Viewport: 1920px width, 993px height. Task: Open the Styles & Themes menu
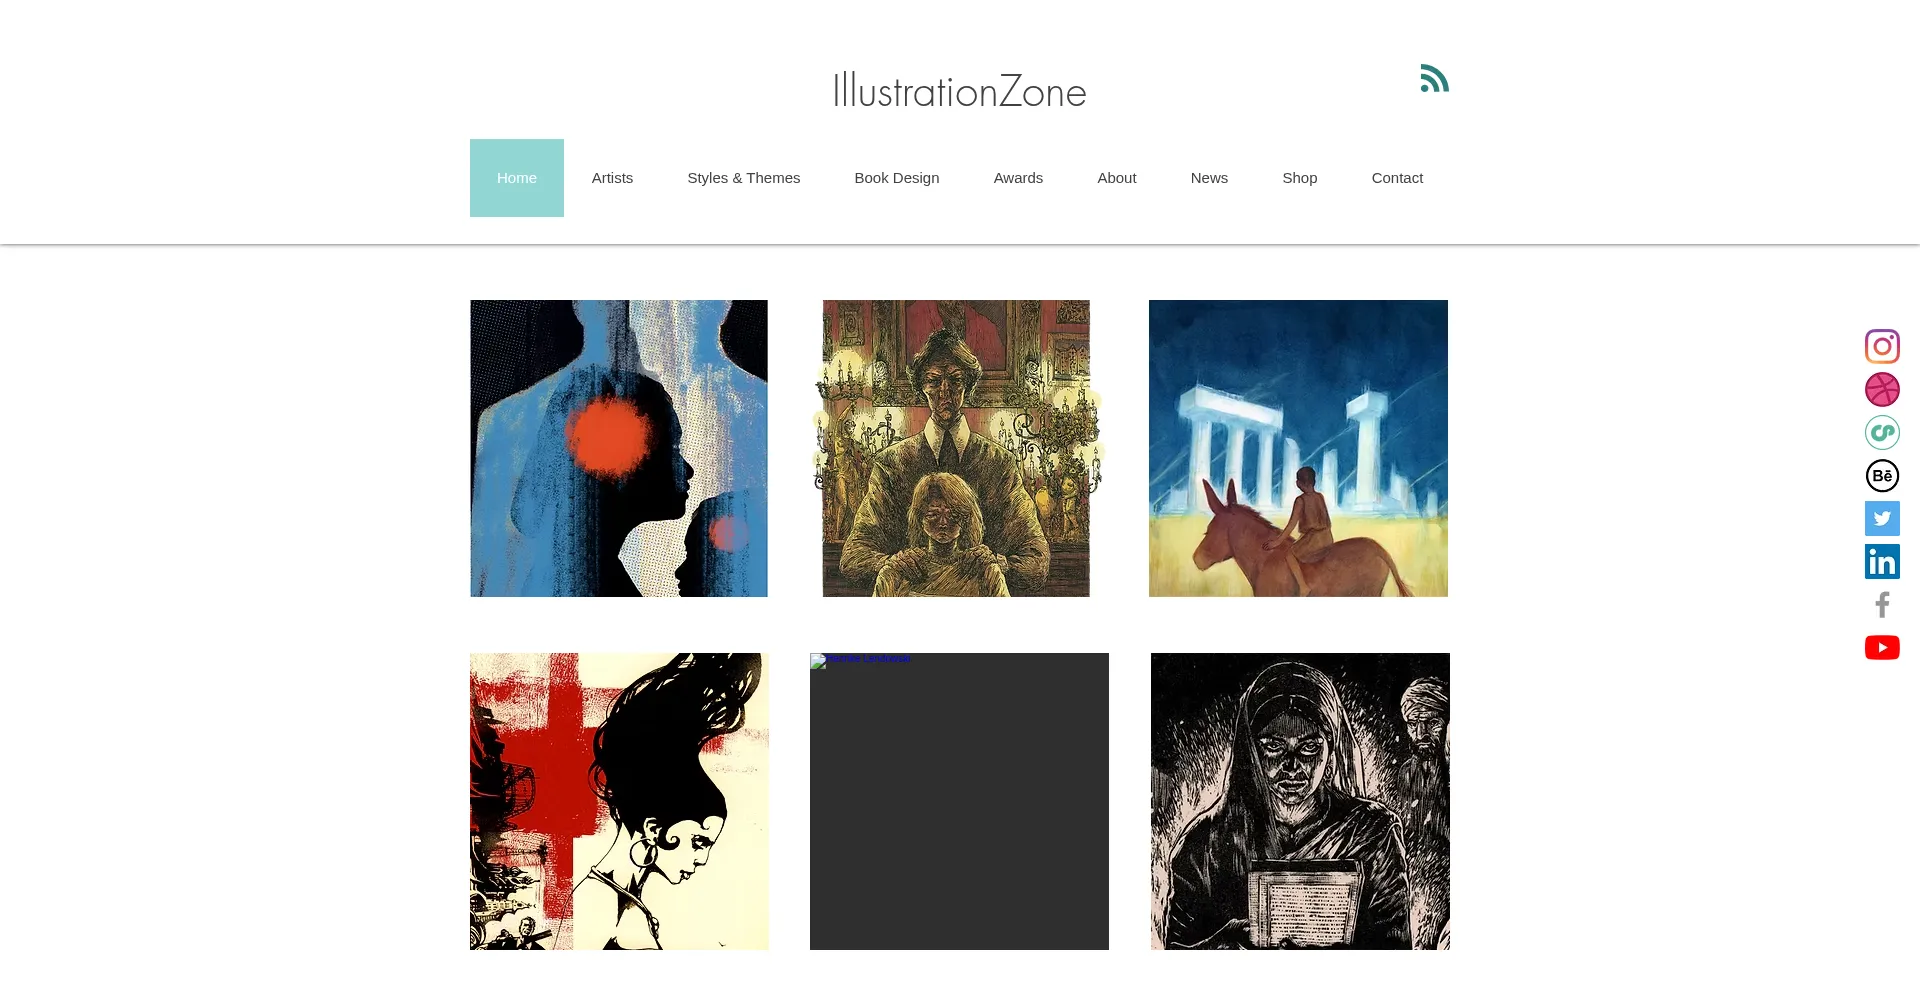click(743, 178)
